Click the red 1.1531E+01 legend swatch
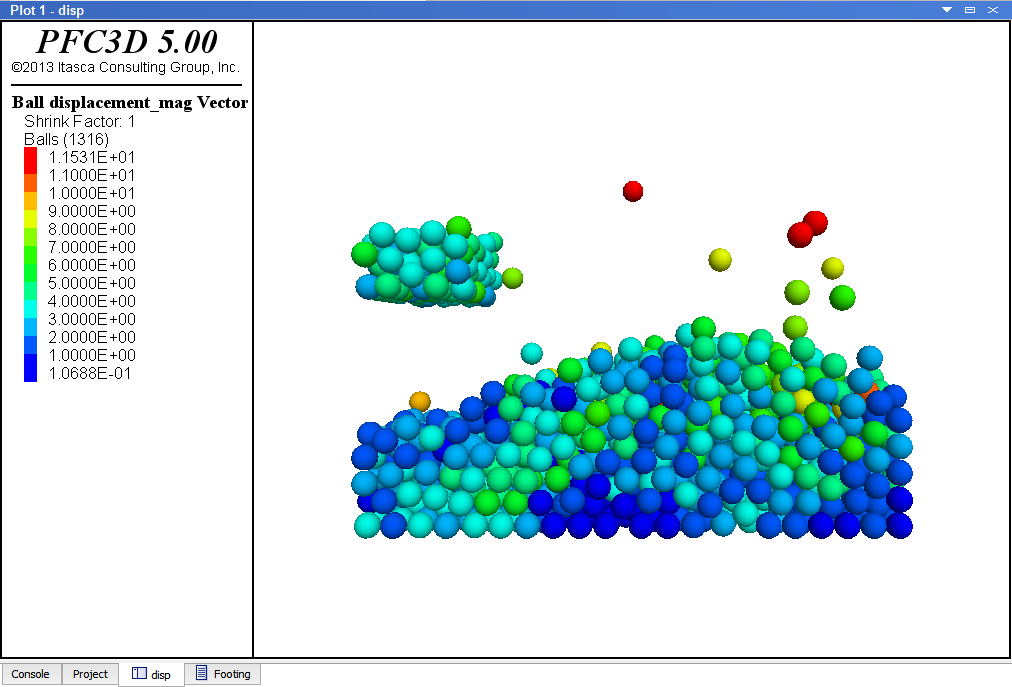Screen dimensions: 1012x687 (31, 157)
